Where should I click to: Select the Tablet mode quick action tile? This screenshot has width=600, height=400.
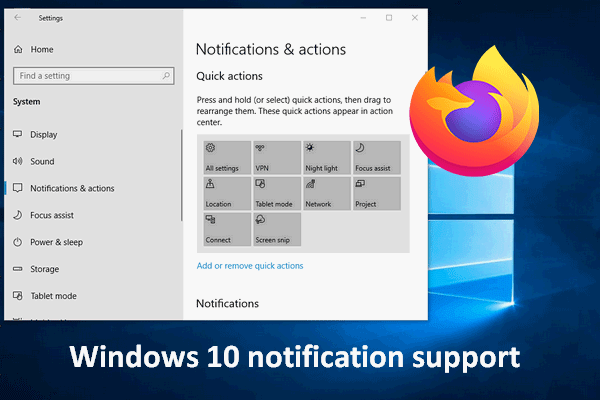point(277,193)
